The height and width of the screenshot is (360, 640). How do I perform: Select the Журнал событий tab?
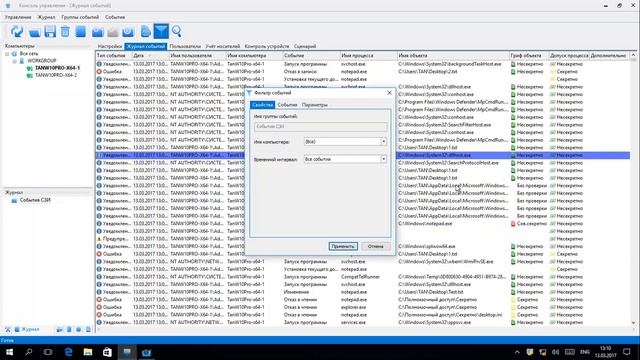click(146, 47)
